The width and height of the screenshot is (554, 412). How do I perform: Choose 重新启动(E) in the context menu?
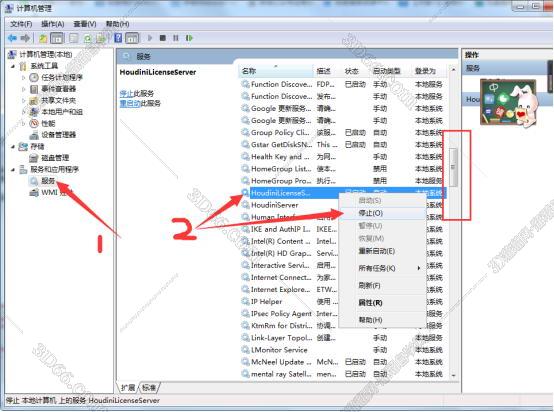point(382,251)
